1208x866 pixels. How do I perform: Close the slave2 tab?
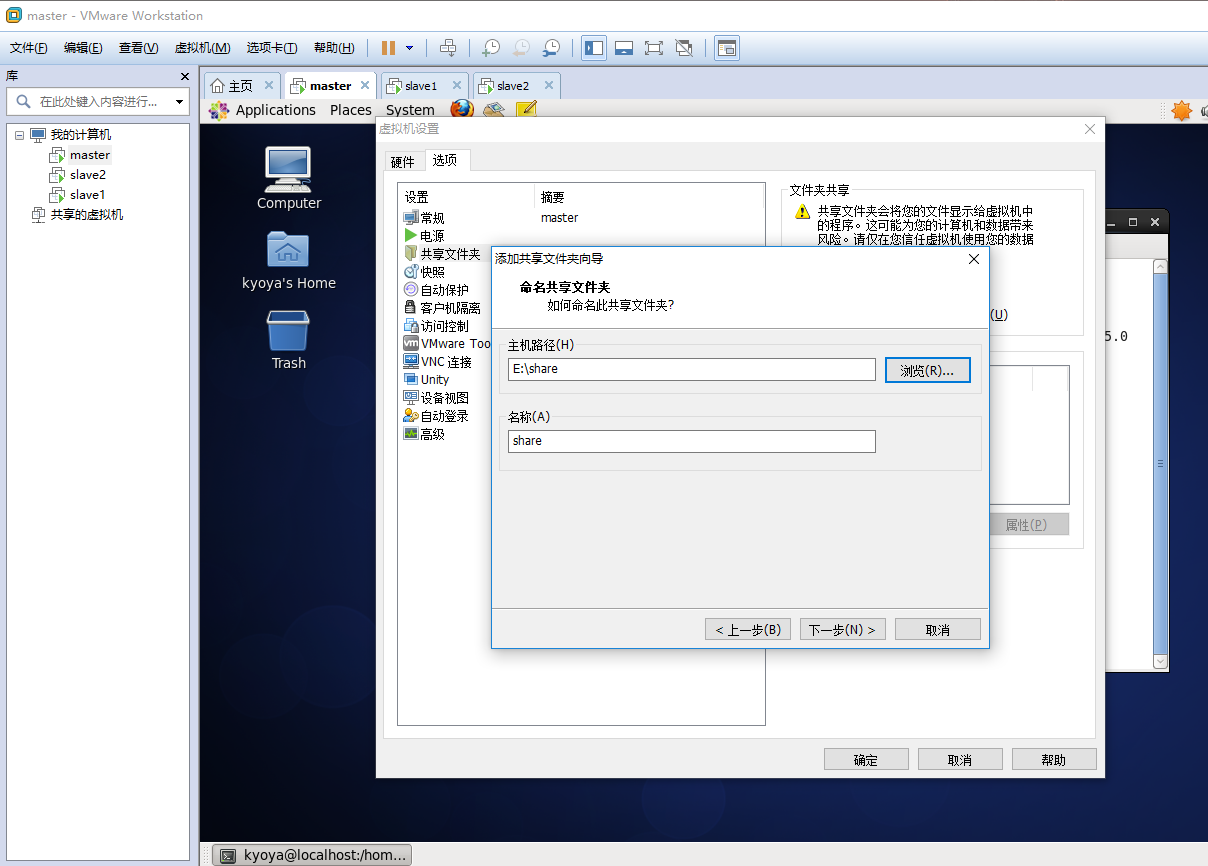548,85
